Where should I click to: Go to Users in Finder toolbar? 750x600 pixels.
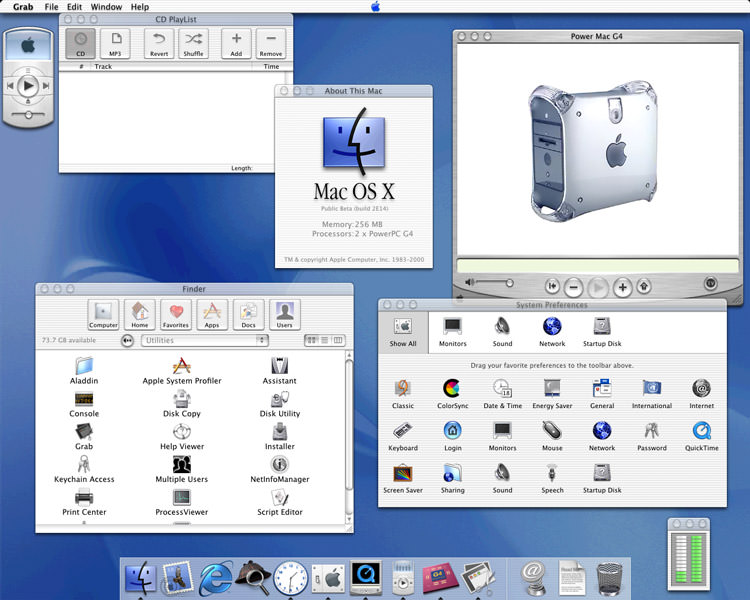coord(285,314)
